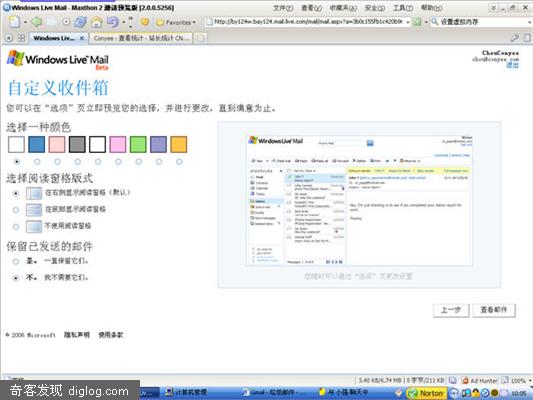Viewport: 533px width, 400px height.
Task: Open Favorites dropdown arrow
Action: (194, 22)
